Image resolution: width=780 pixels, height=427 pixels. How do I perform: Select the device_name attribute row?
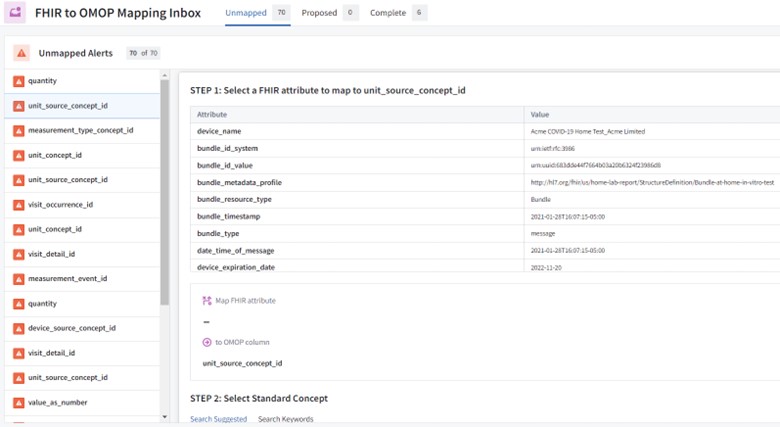pos(356,131)
